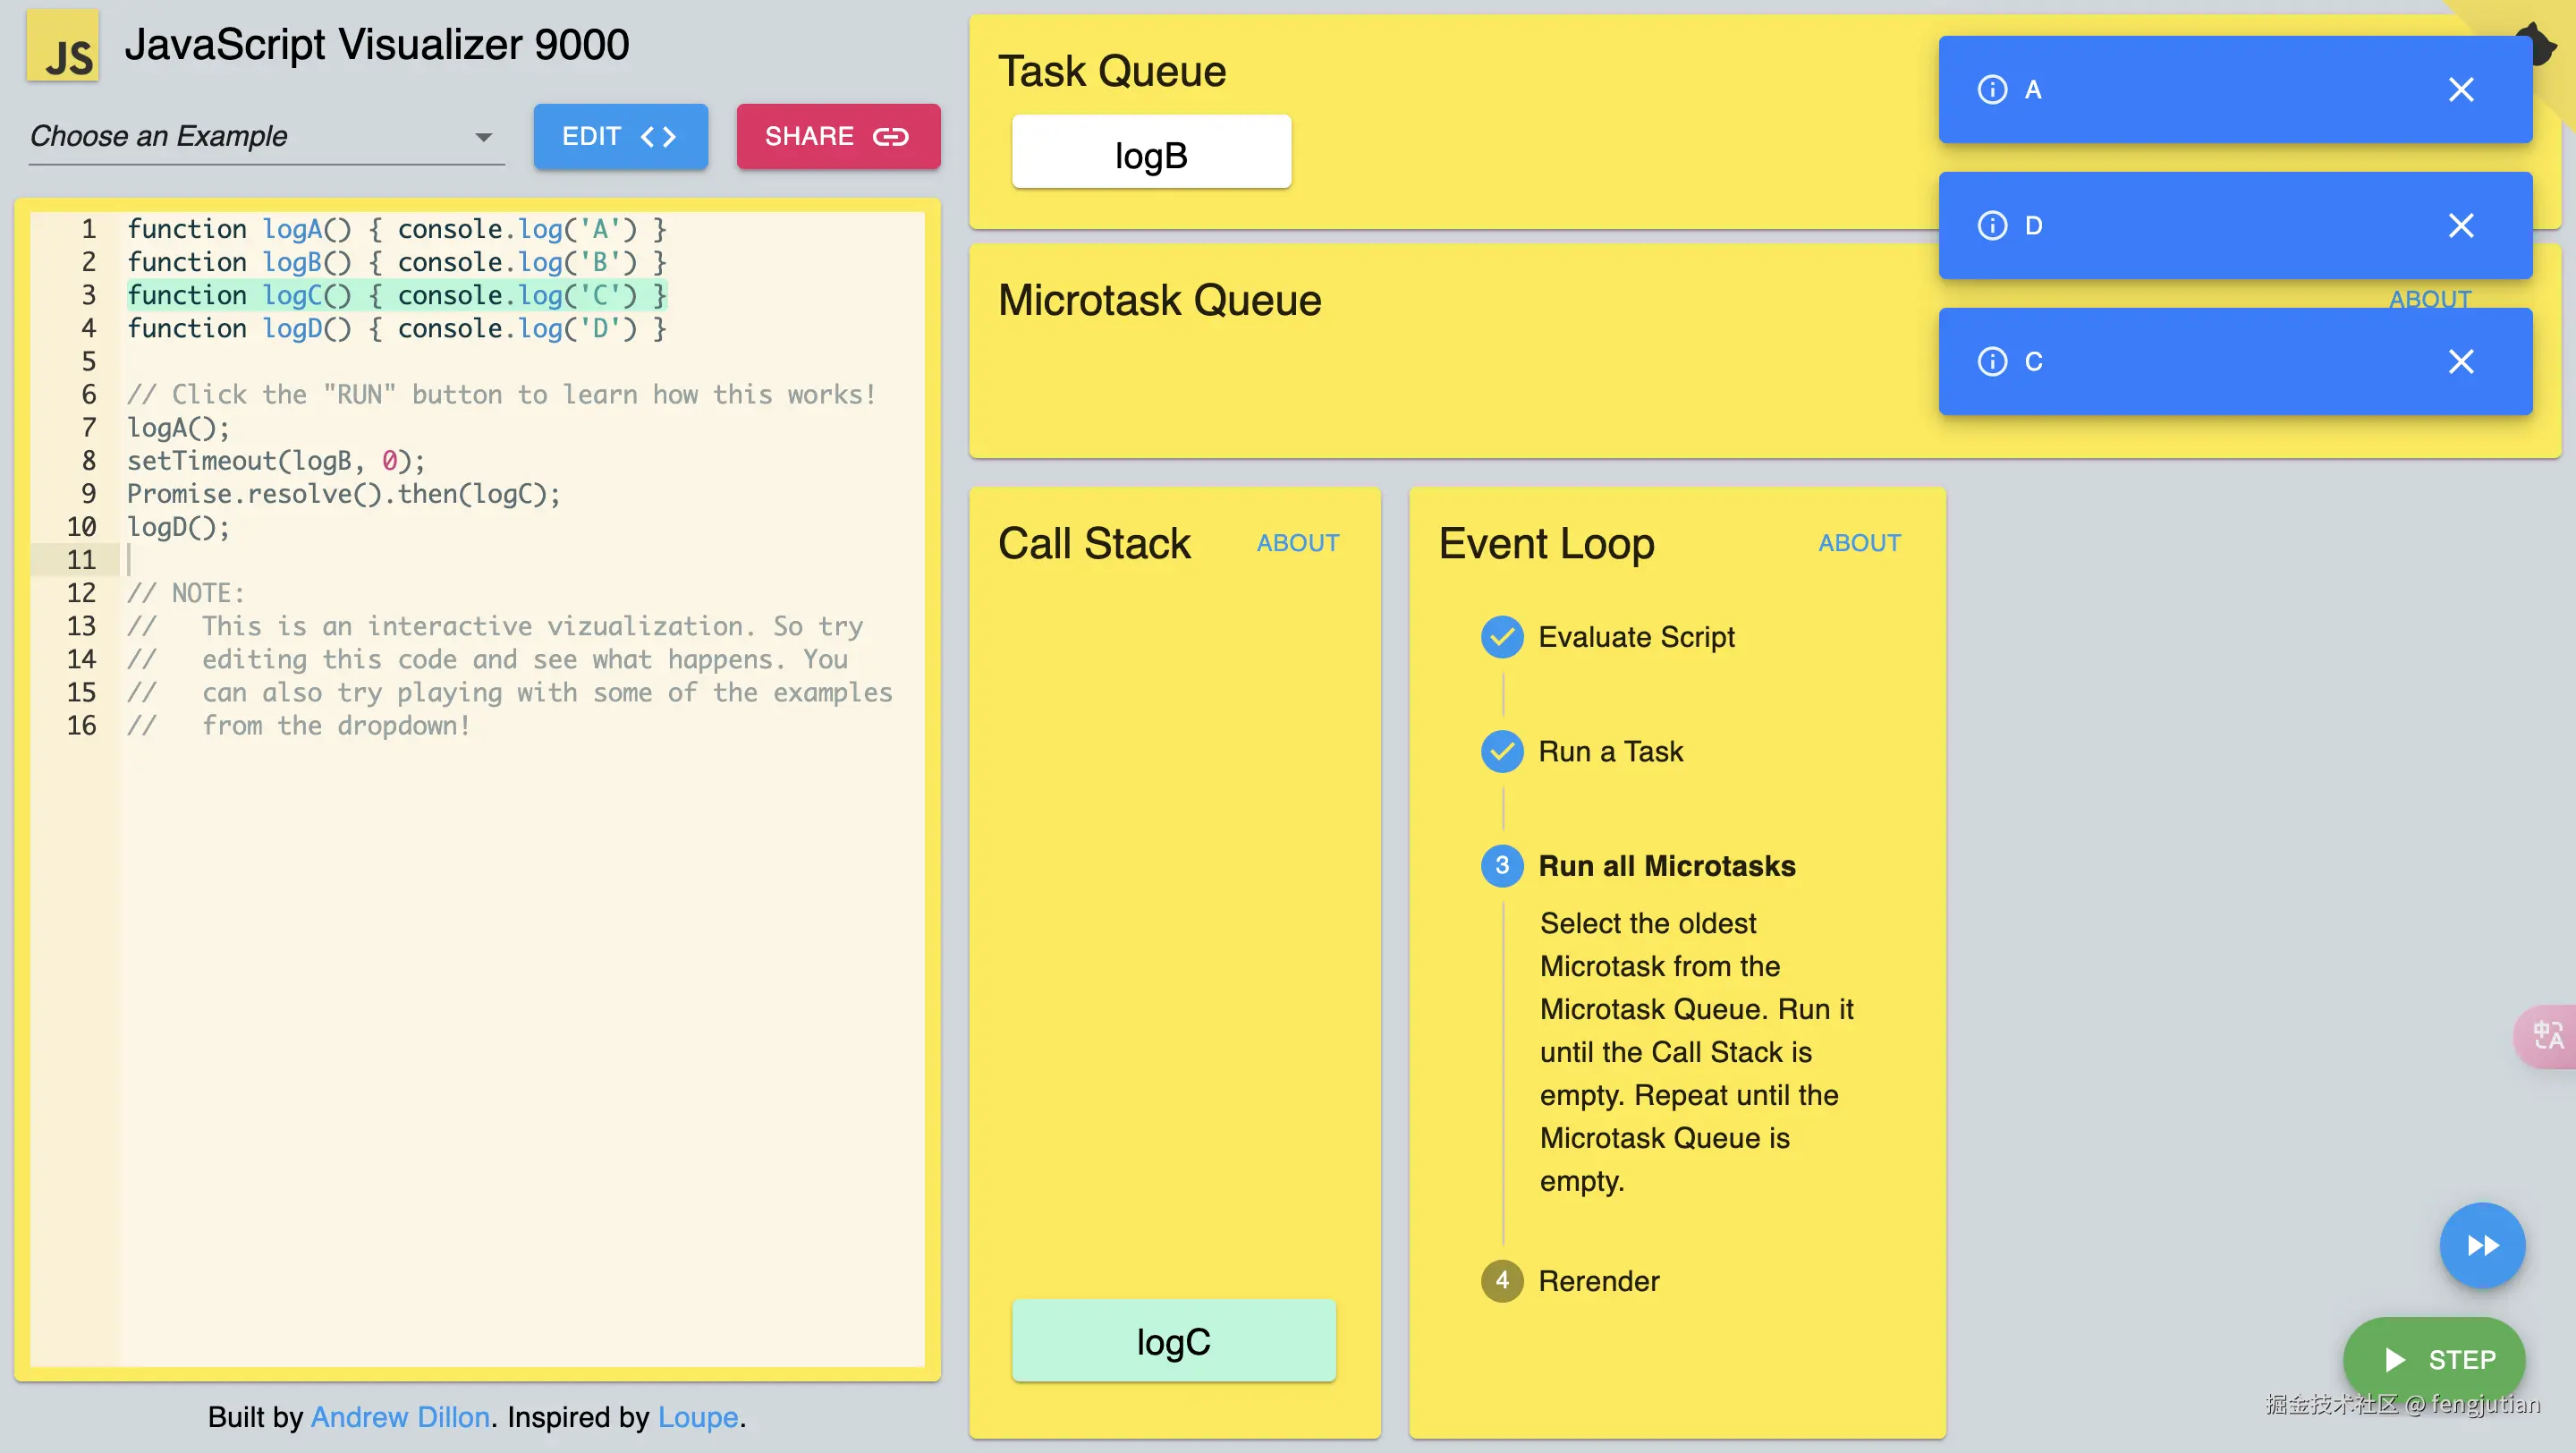Click info icon on 'D' notification

pyautogui.click(x=1991, y=226)
